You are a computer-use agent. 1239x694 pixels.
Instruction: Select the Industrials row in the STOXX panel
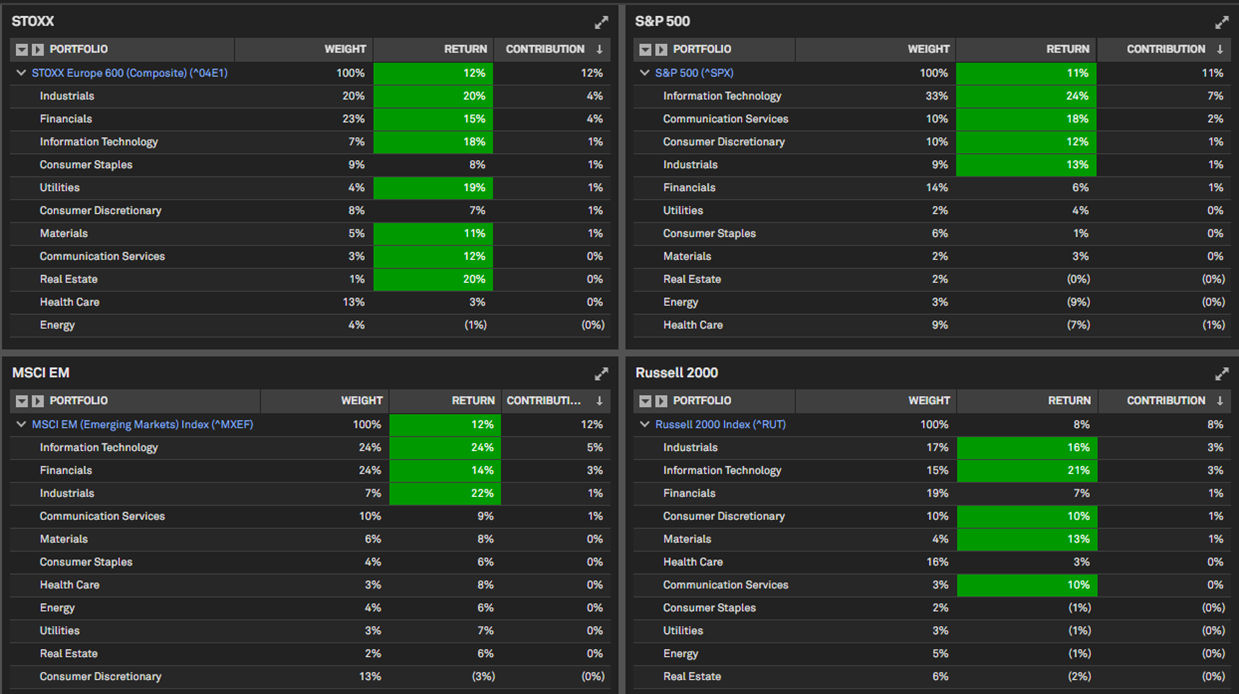pyautogui.click(x=310, y=96)
